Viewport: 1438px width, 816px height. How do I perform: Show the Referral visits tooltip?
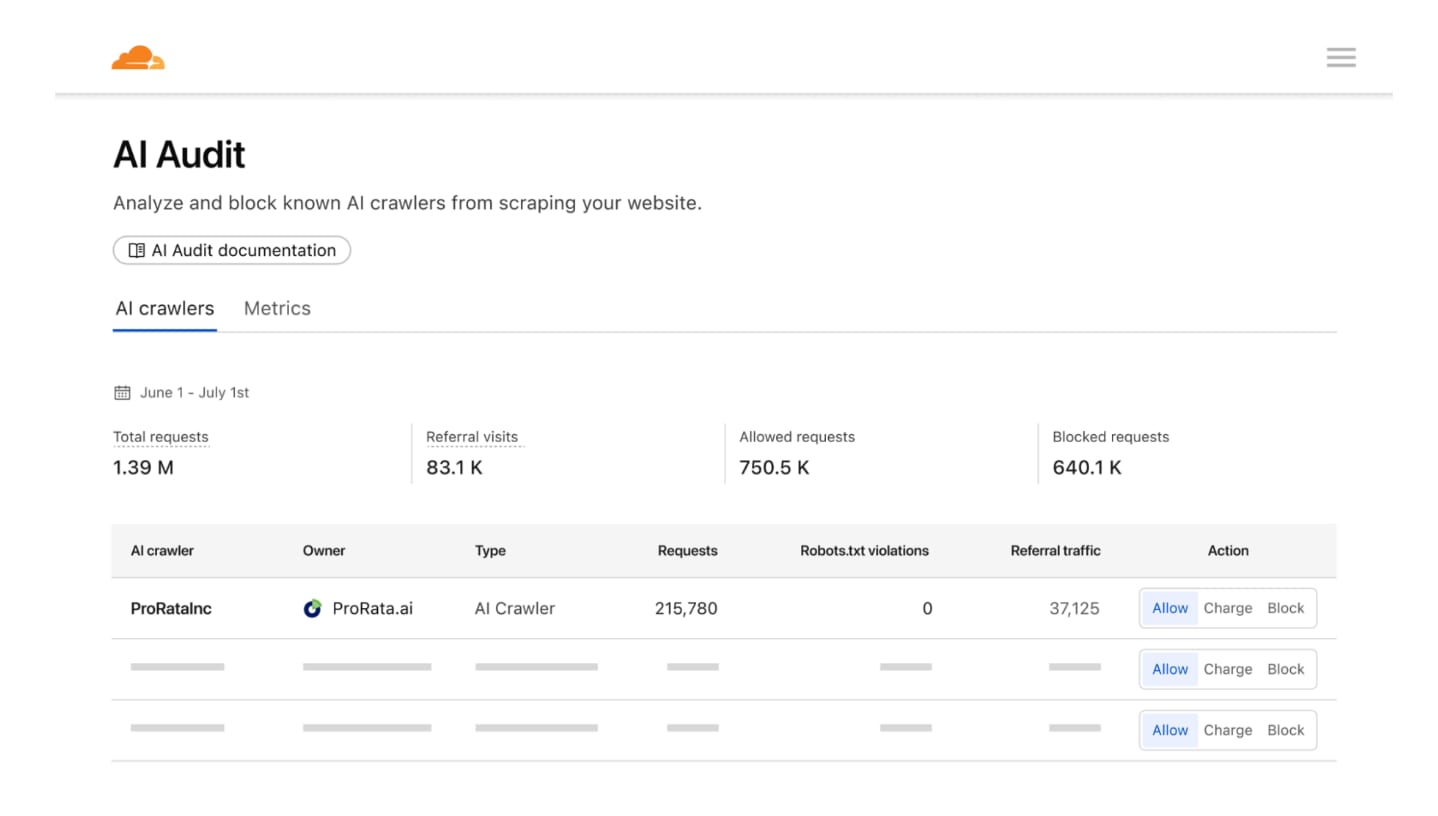point(472,436)
